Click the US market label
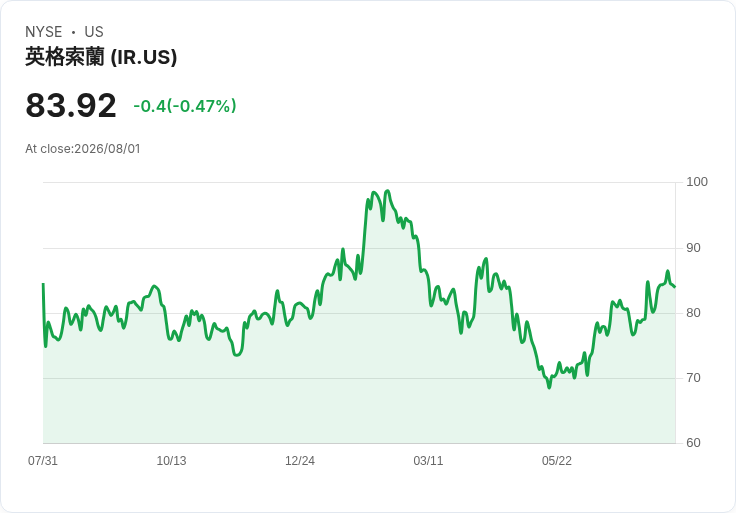736x513 pixels. click(x=94, y=32)
